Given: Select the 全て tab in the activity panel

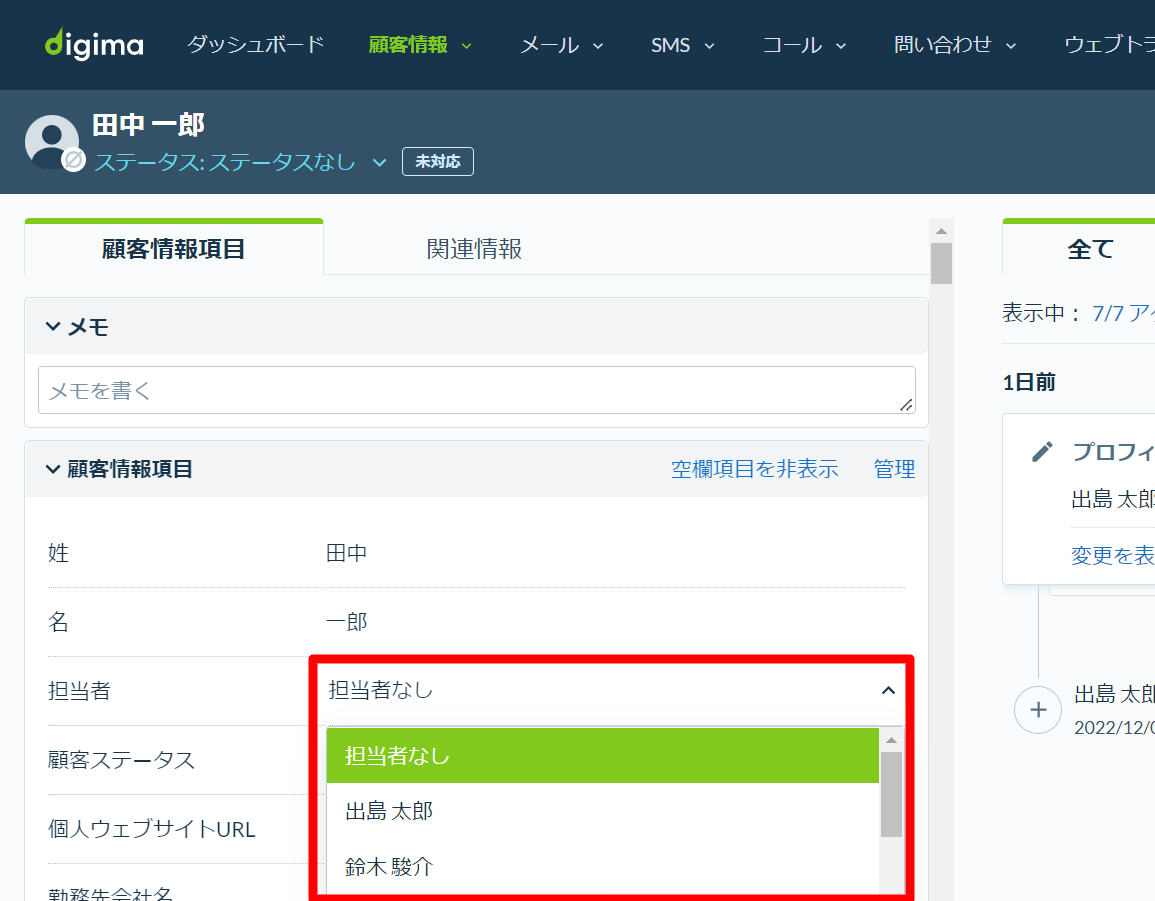Looking at the screenshot, I should [x=1089, y=249].
